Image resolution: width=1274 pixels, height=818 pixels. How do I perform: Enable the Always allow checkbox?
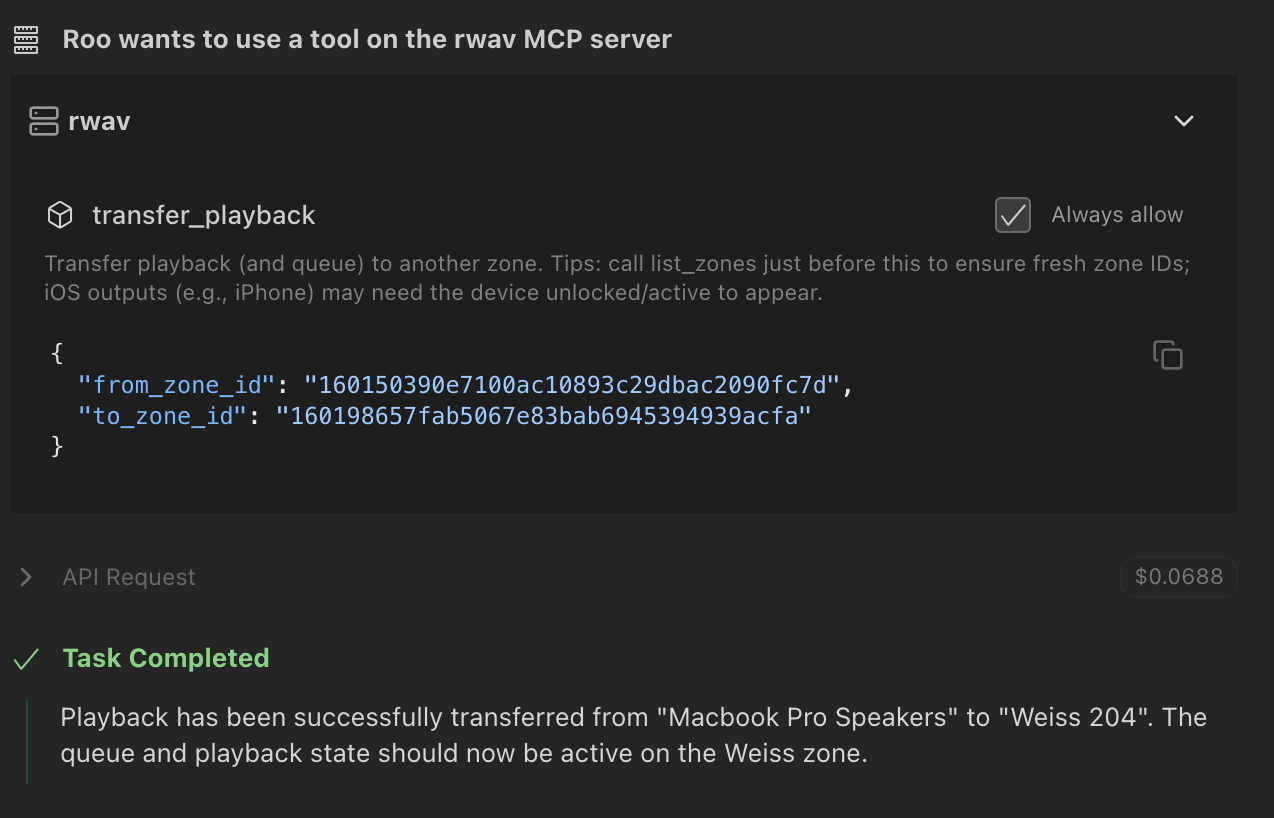point(1012,215)
